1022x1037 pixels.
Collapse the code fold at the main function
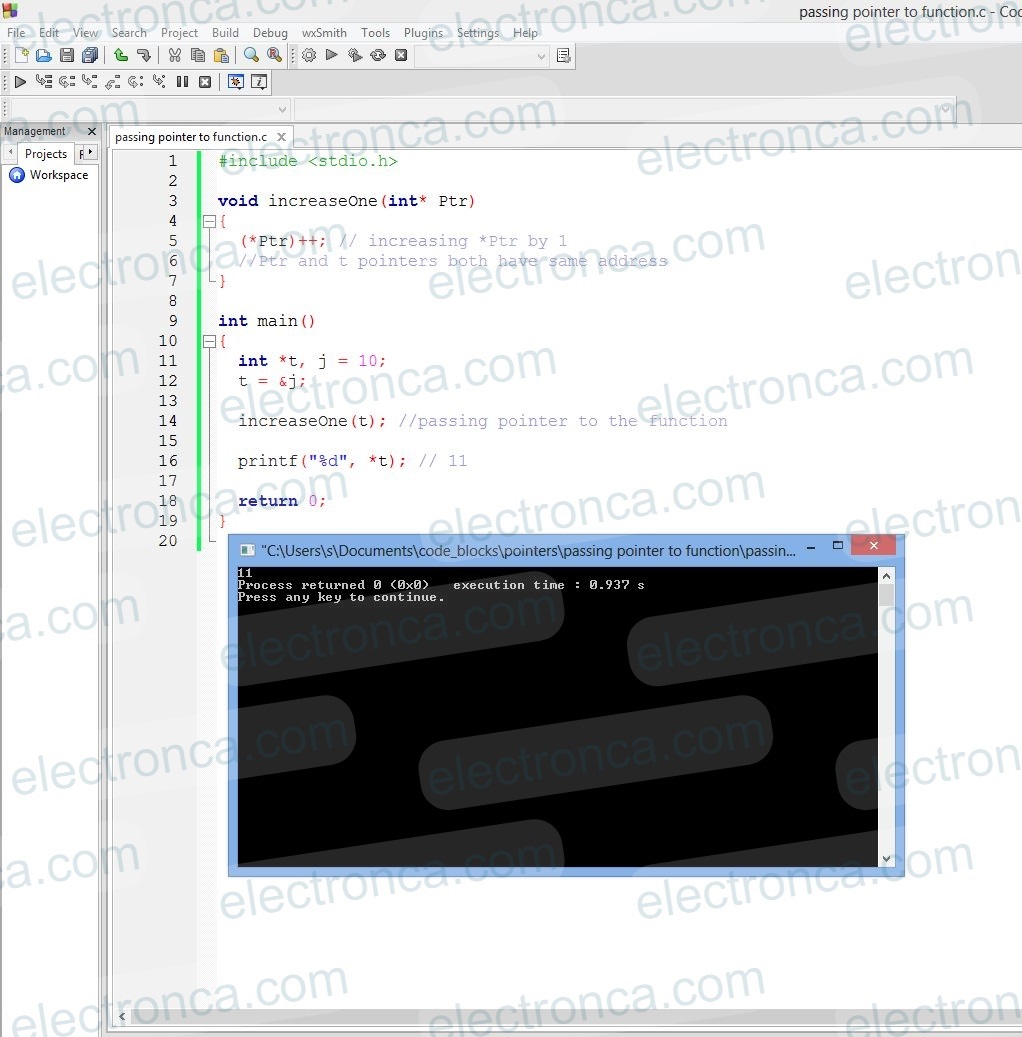point(210,341)
